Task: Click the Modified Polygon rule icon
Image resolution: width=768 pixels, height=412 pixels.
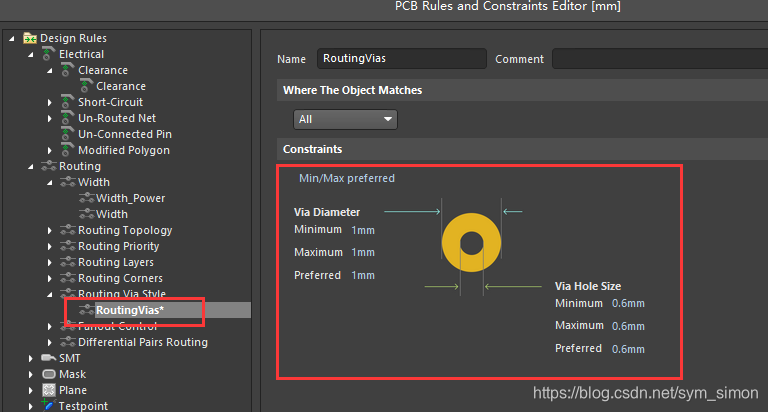Action: (x=68, y=150)
